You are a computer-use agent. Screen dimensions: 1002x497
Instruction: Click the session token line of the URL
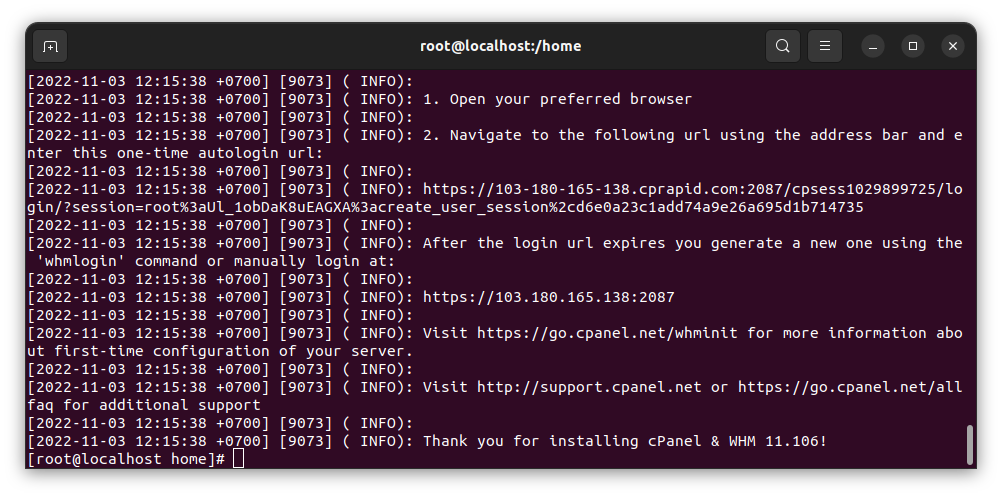tap(445, 207)
